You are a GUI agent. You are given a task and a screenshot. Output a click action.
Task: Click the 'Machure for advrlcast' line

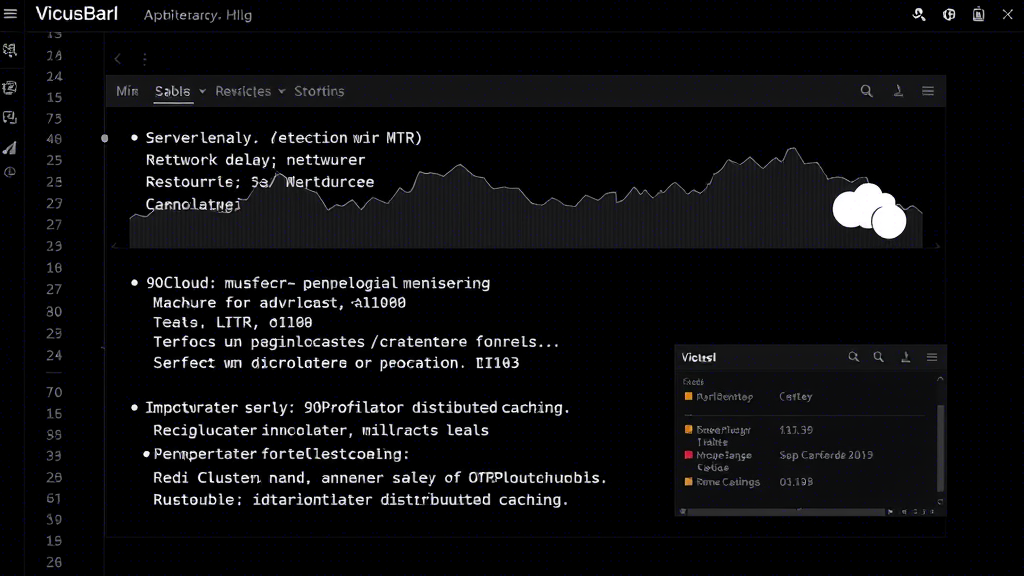click(x=280, y=302)
